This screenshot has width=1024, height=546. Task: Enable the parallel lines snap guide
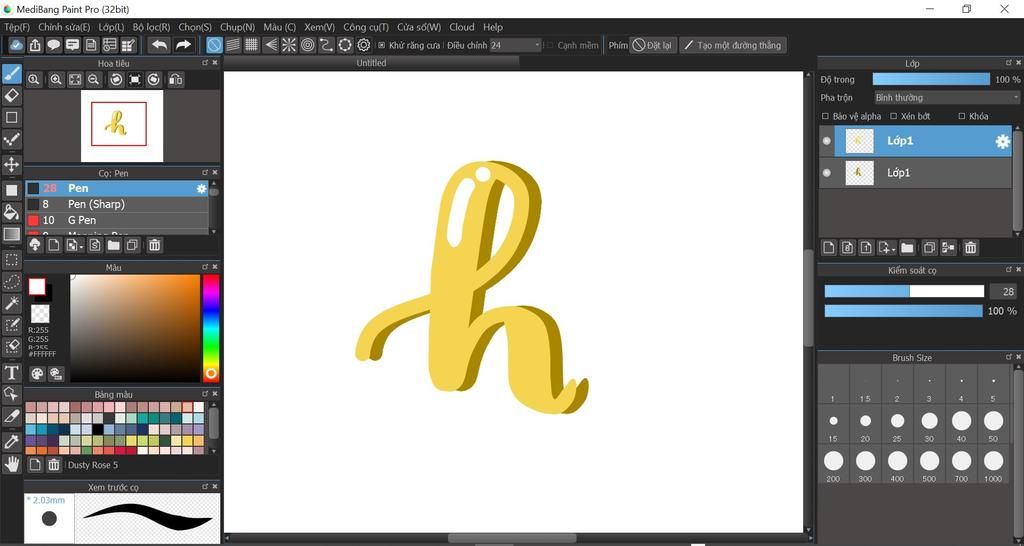tap(233, 45)
